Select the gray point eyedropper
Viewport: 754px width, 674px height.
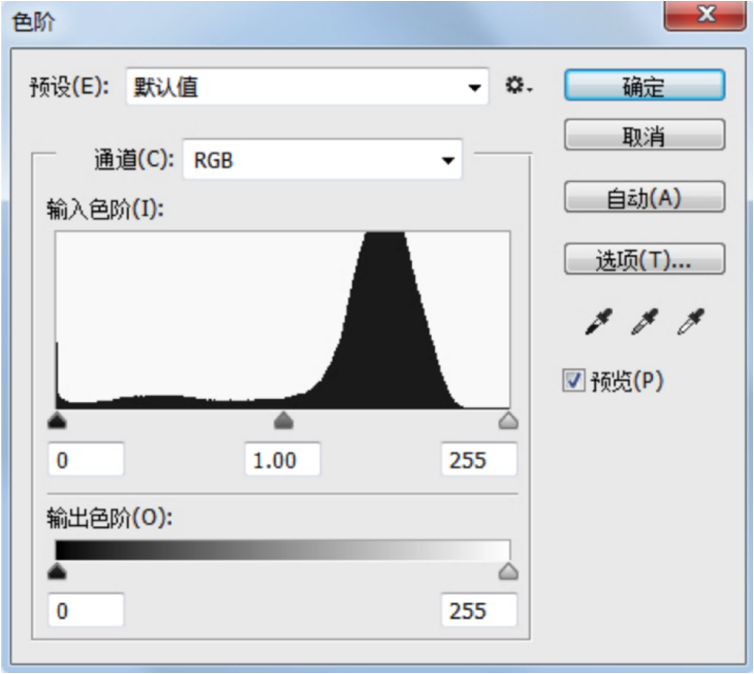tap(644, 322)
